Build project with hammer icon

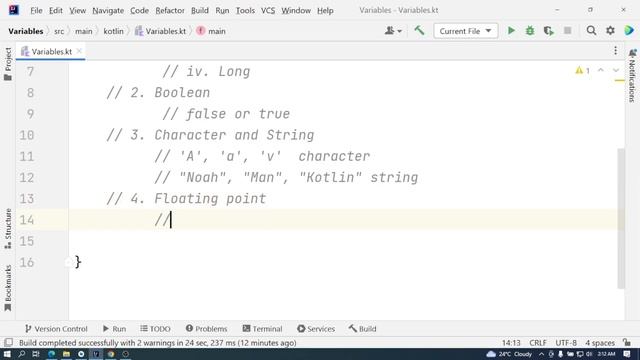(419, 31)
